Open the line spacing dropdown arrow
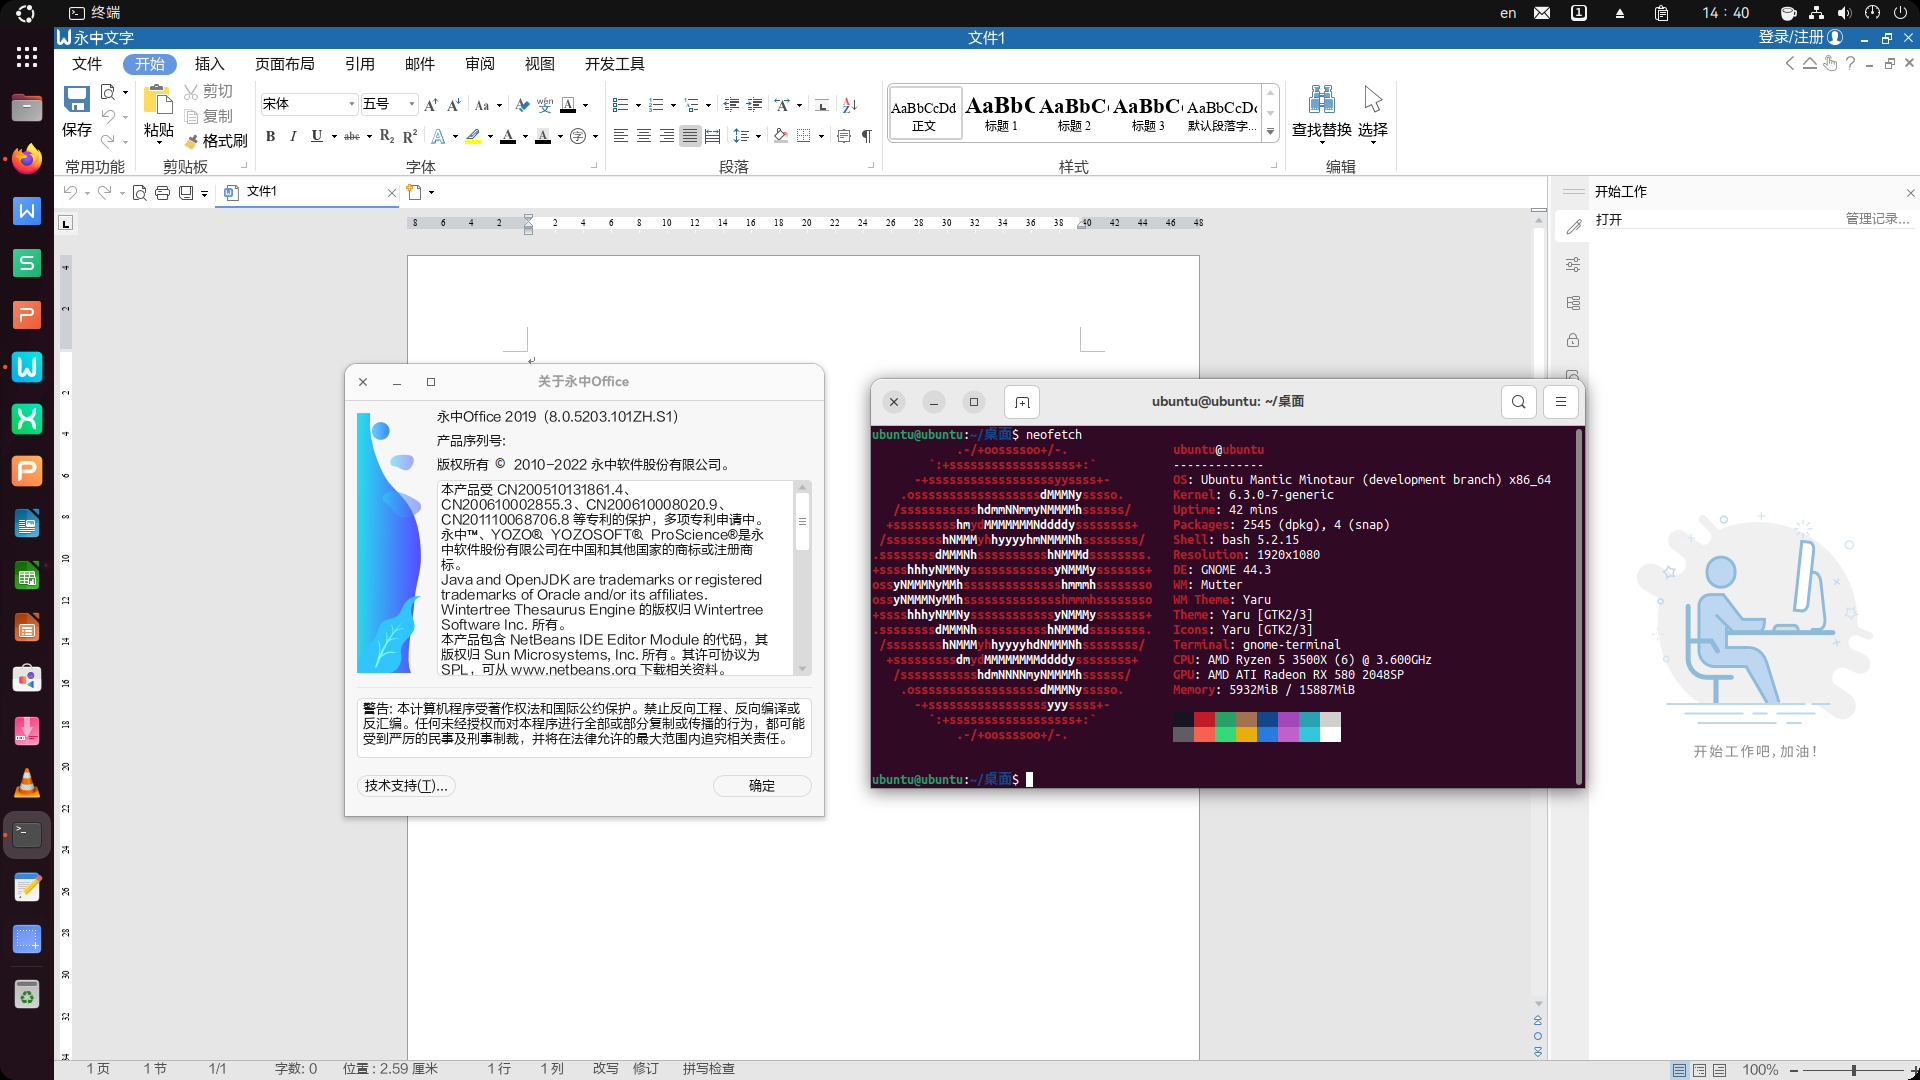 click(x=758, y=136)
